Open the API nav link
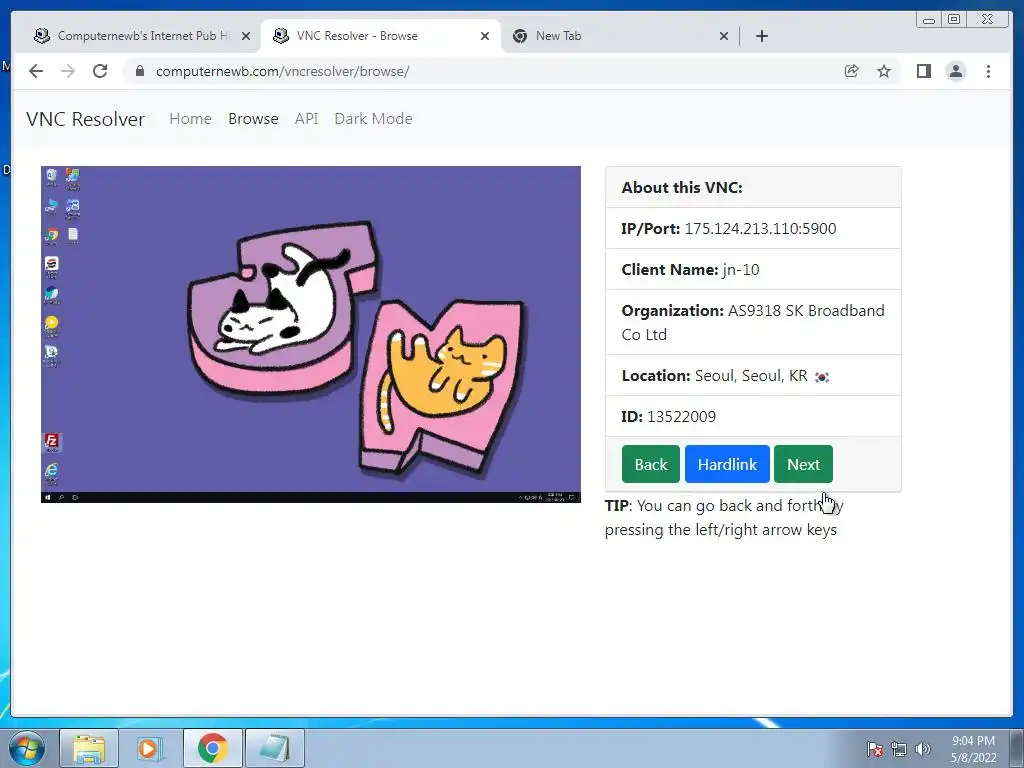1024x768 pixels. tap(306, 119)
